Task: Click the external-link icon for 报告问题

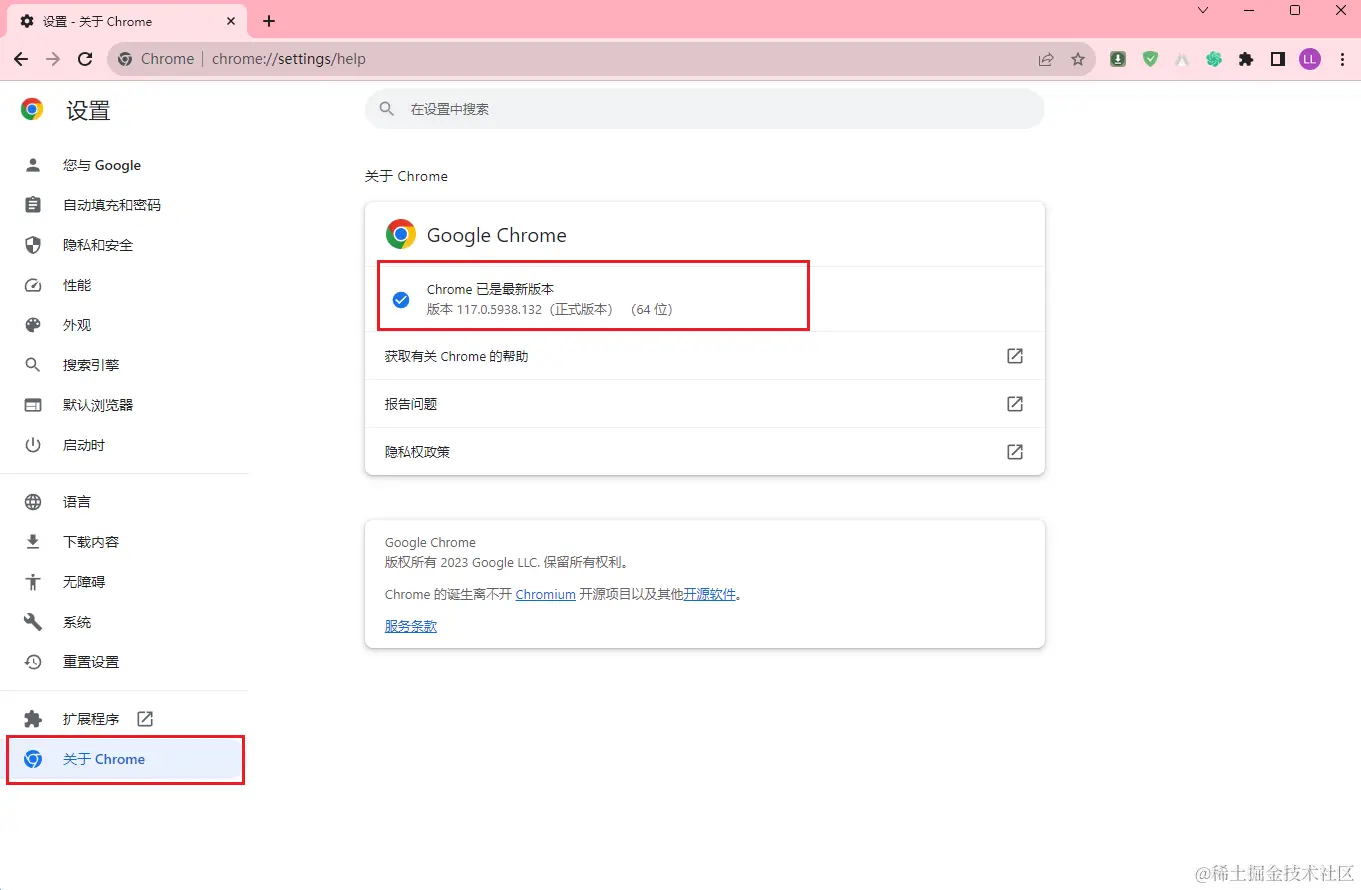Action: (1015, 404)
